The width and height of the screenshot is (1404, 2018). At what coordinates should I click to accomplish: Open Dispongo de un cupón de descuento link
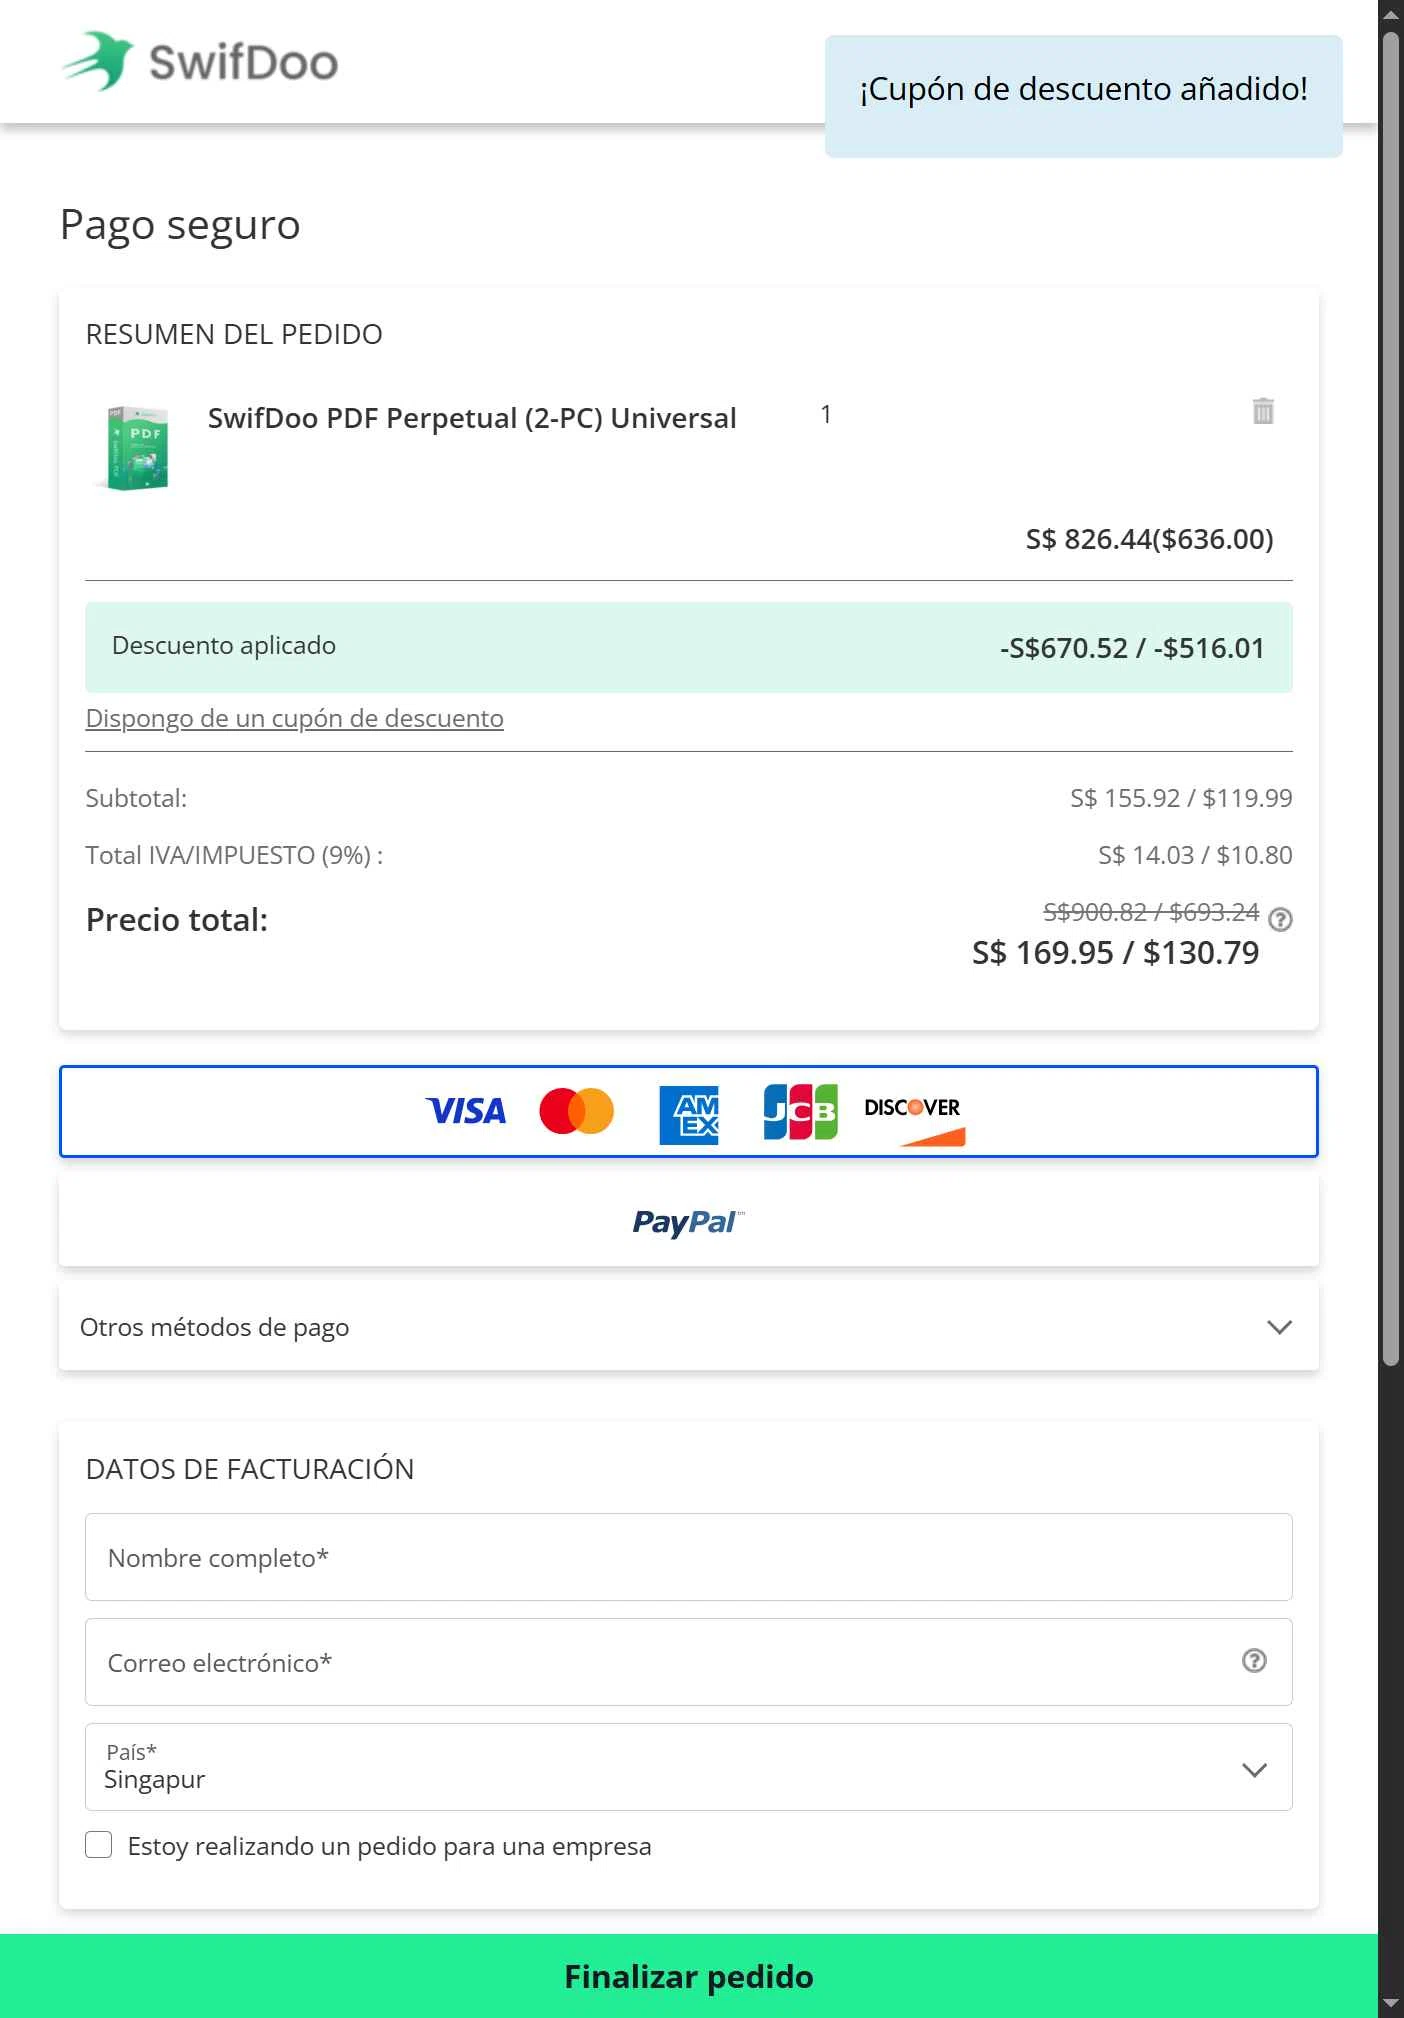click(295, 718)
